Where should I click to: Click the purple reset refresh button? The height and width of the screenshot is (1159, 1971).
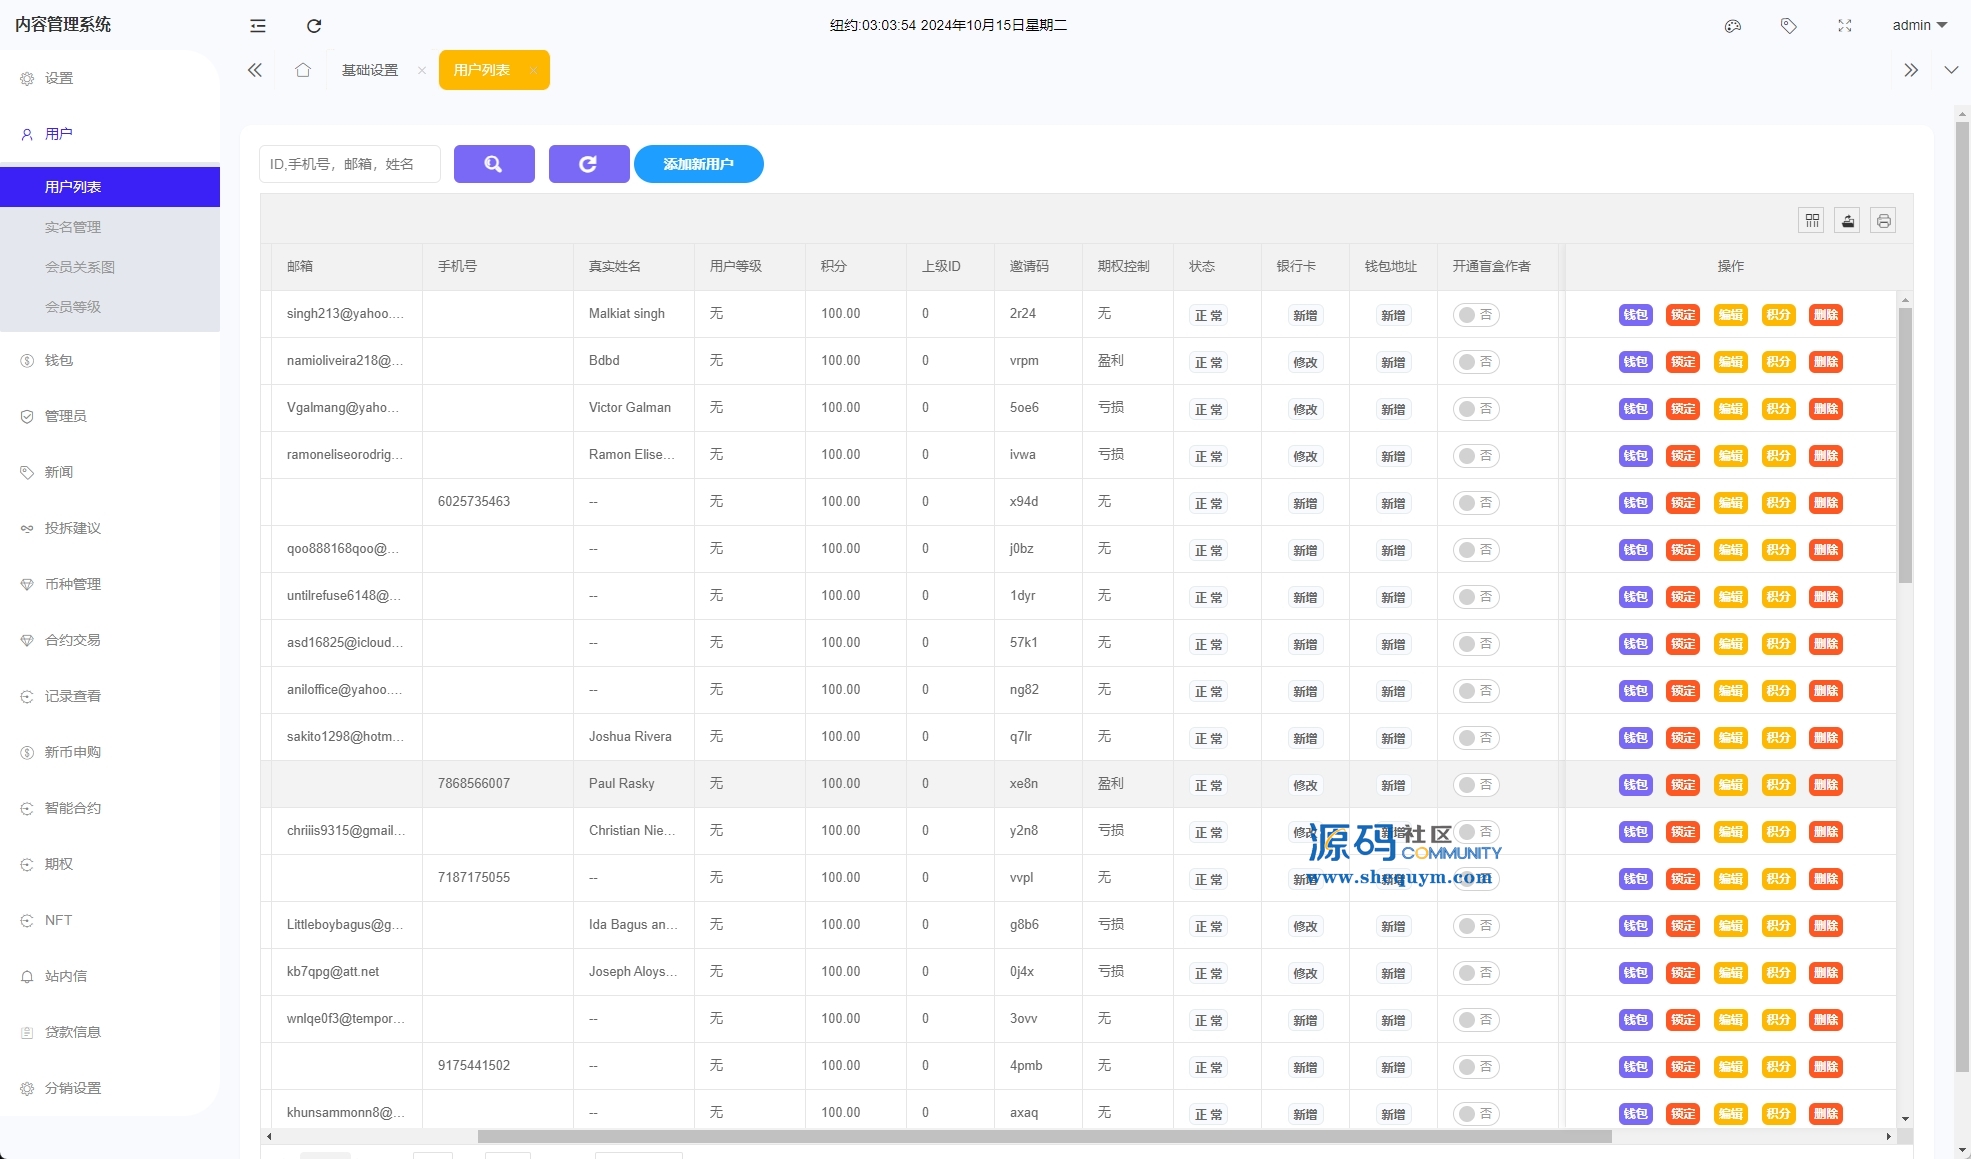point(588,164)
